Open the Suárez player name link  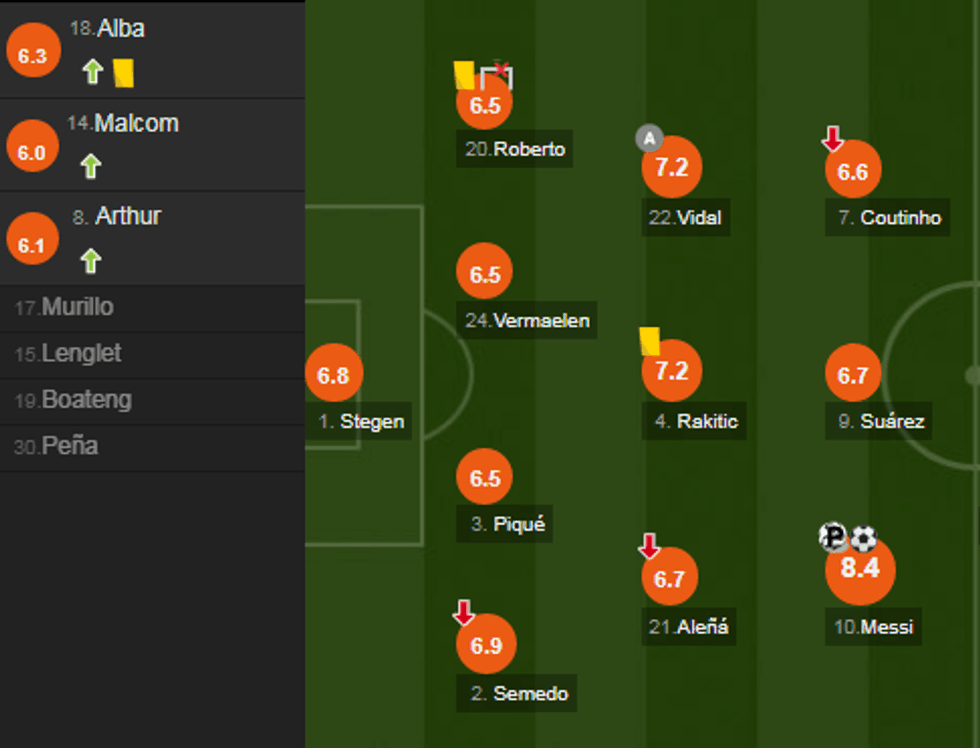[x=892, y=421]
